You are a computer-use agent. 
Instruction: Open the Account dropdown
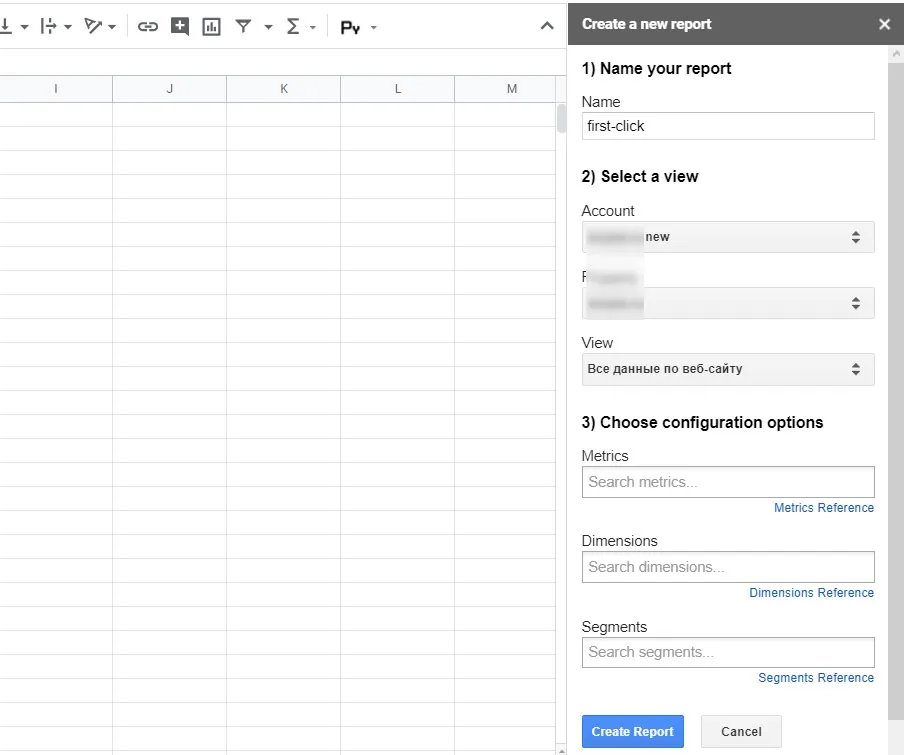(x=728, y=237)
